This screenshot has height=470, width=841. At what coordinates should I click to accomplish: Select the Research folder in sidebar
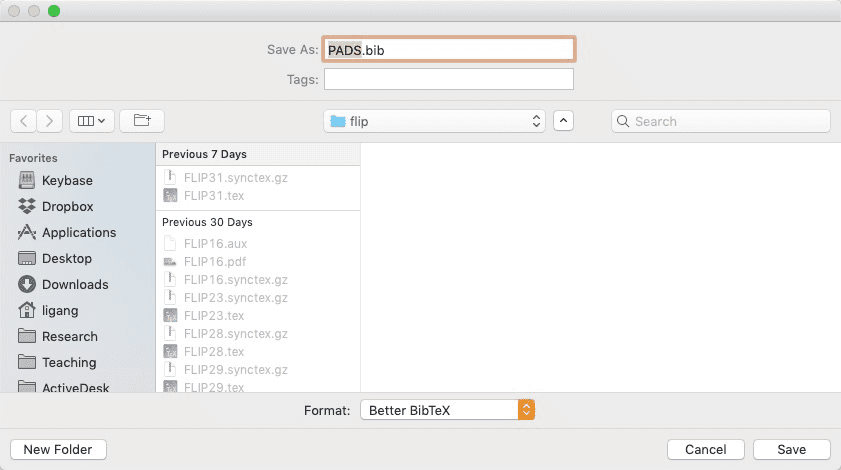69,337
